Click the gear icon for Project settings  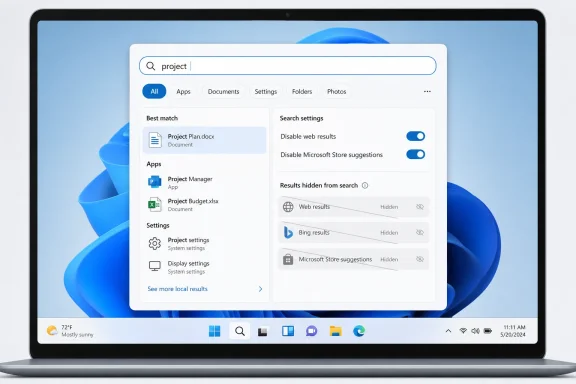click(x=155, y=243)
